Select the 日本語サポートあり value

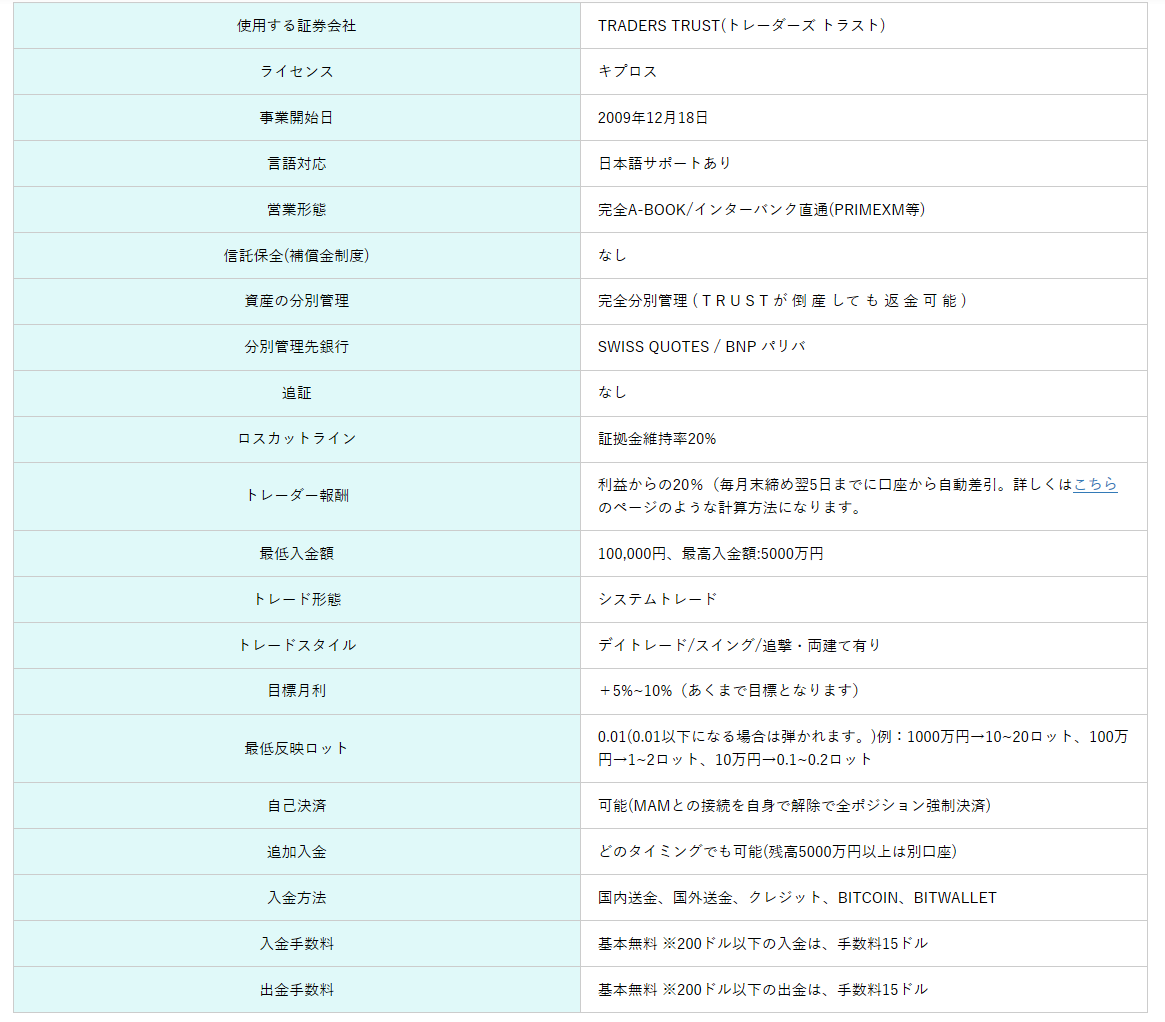pos(664,163)
